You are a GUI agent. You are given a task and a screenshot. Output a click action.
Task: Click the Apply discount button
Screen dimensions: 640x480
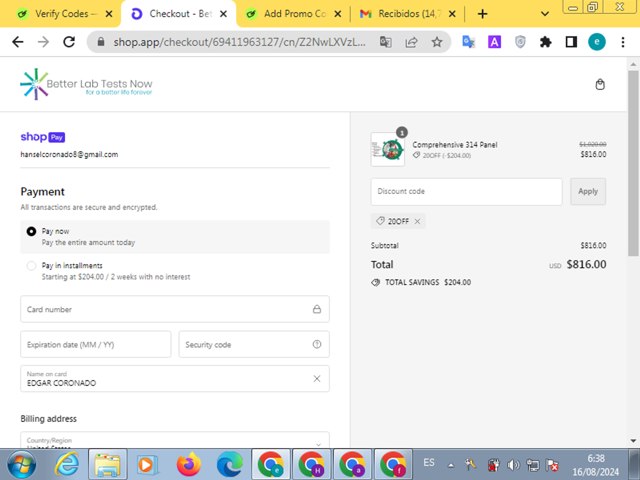tap(588, 191)
